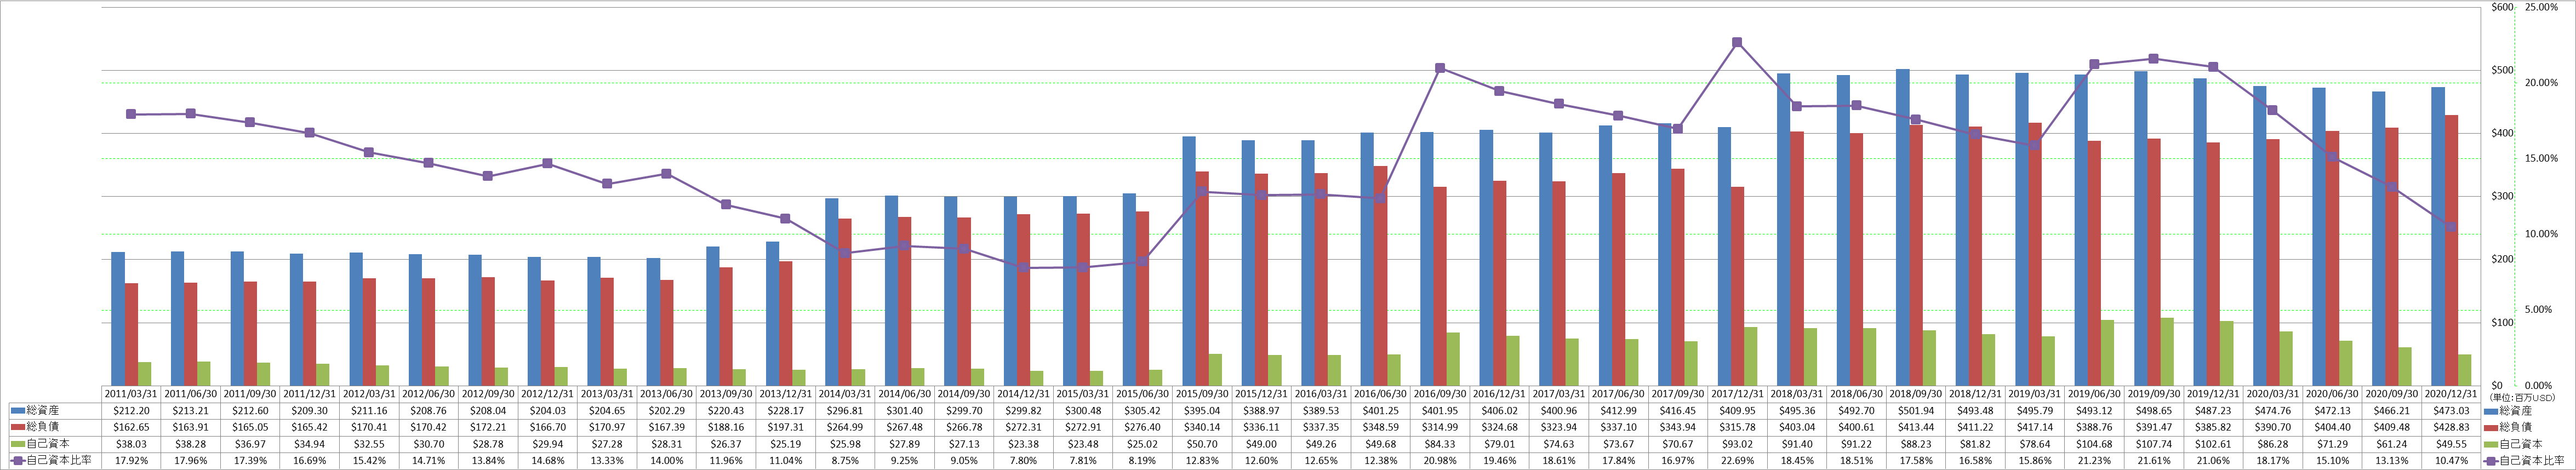The width and height of the screenshot is (2576, 470).
Task: Select the red 総負債 bar for 2020/12/31
Action: pos(2452,250)
